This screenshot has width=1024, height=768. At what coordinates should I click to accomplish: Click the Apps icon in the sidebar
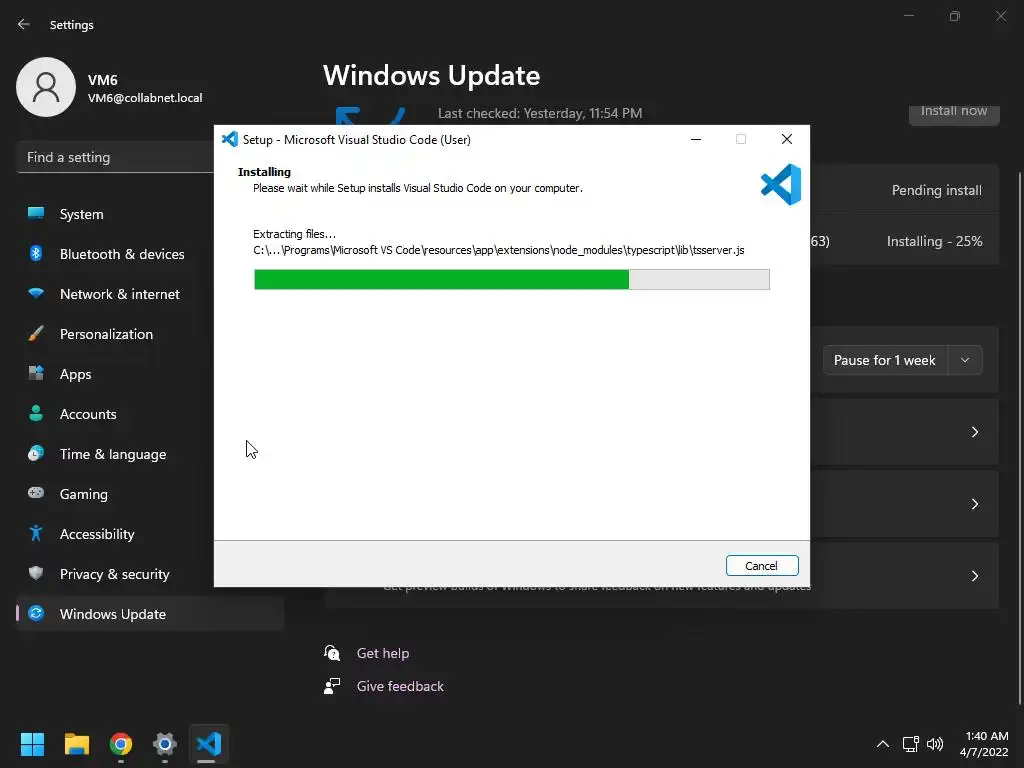[36, 374]
